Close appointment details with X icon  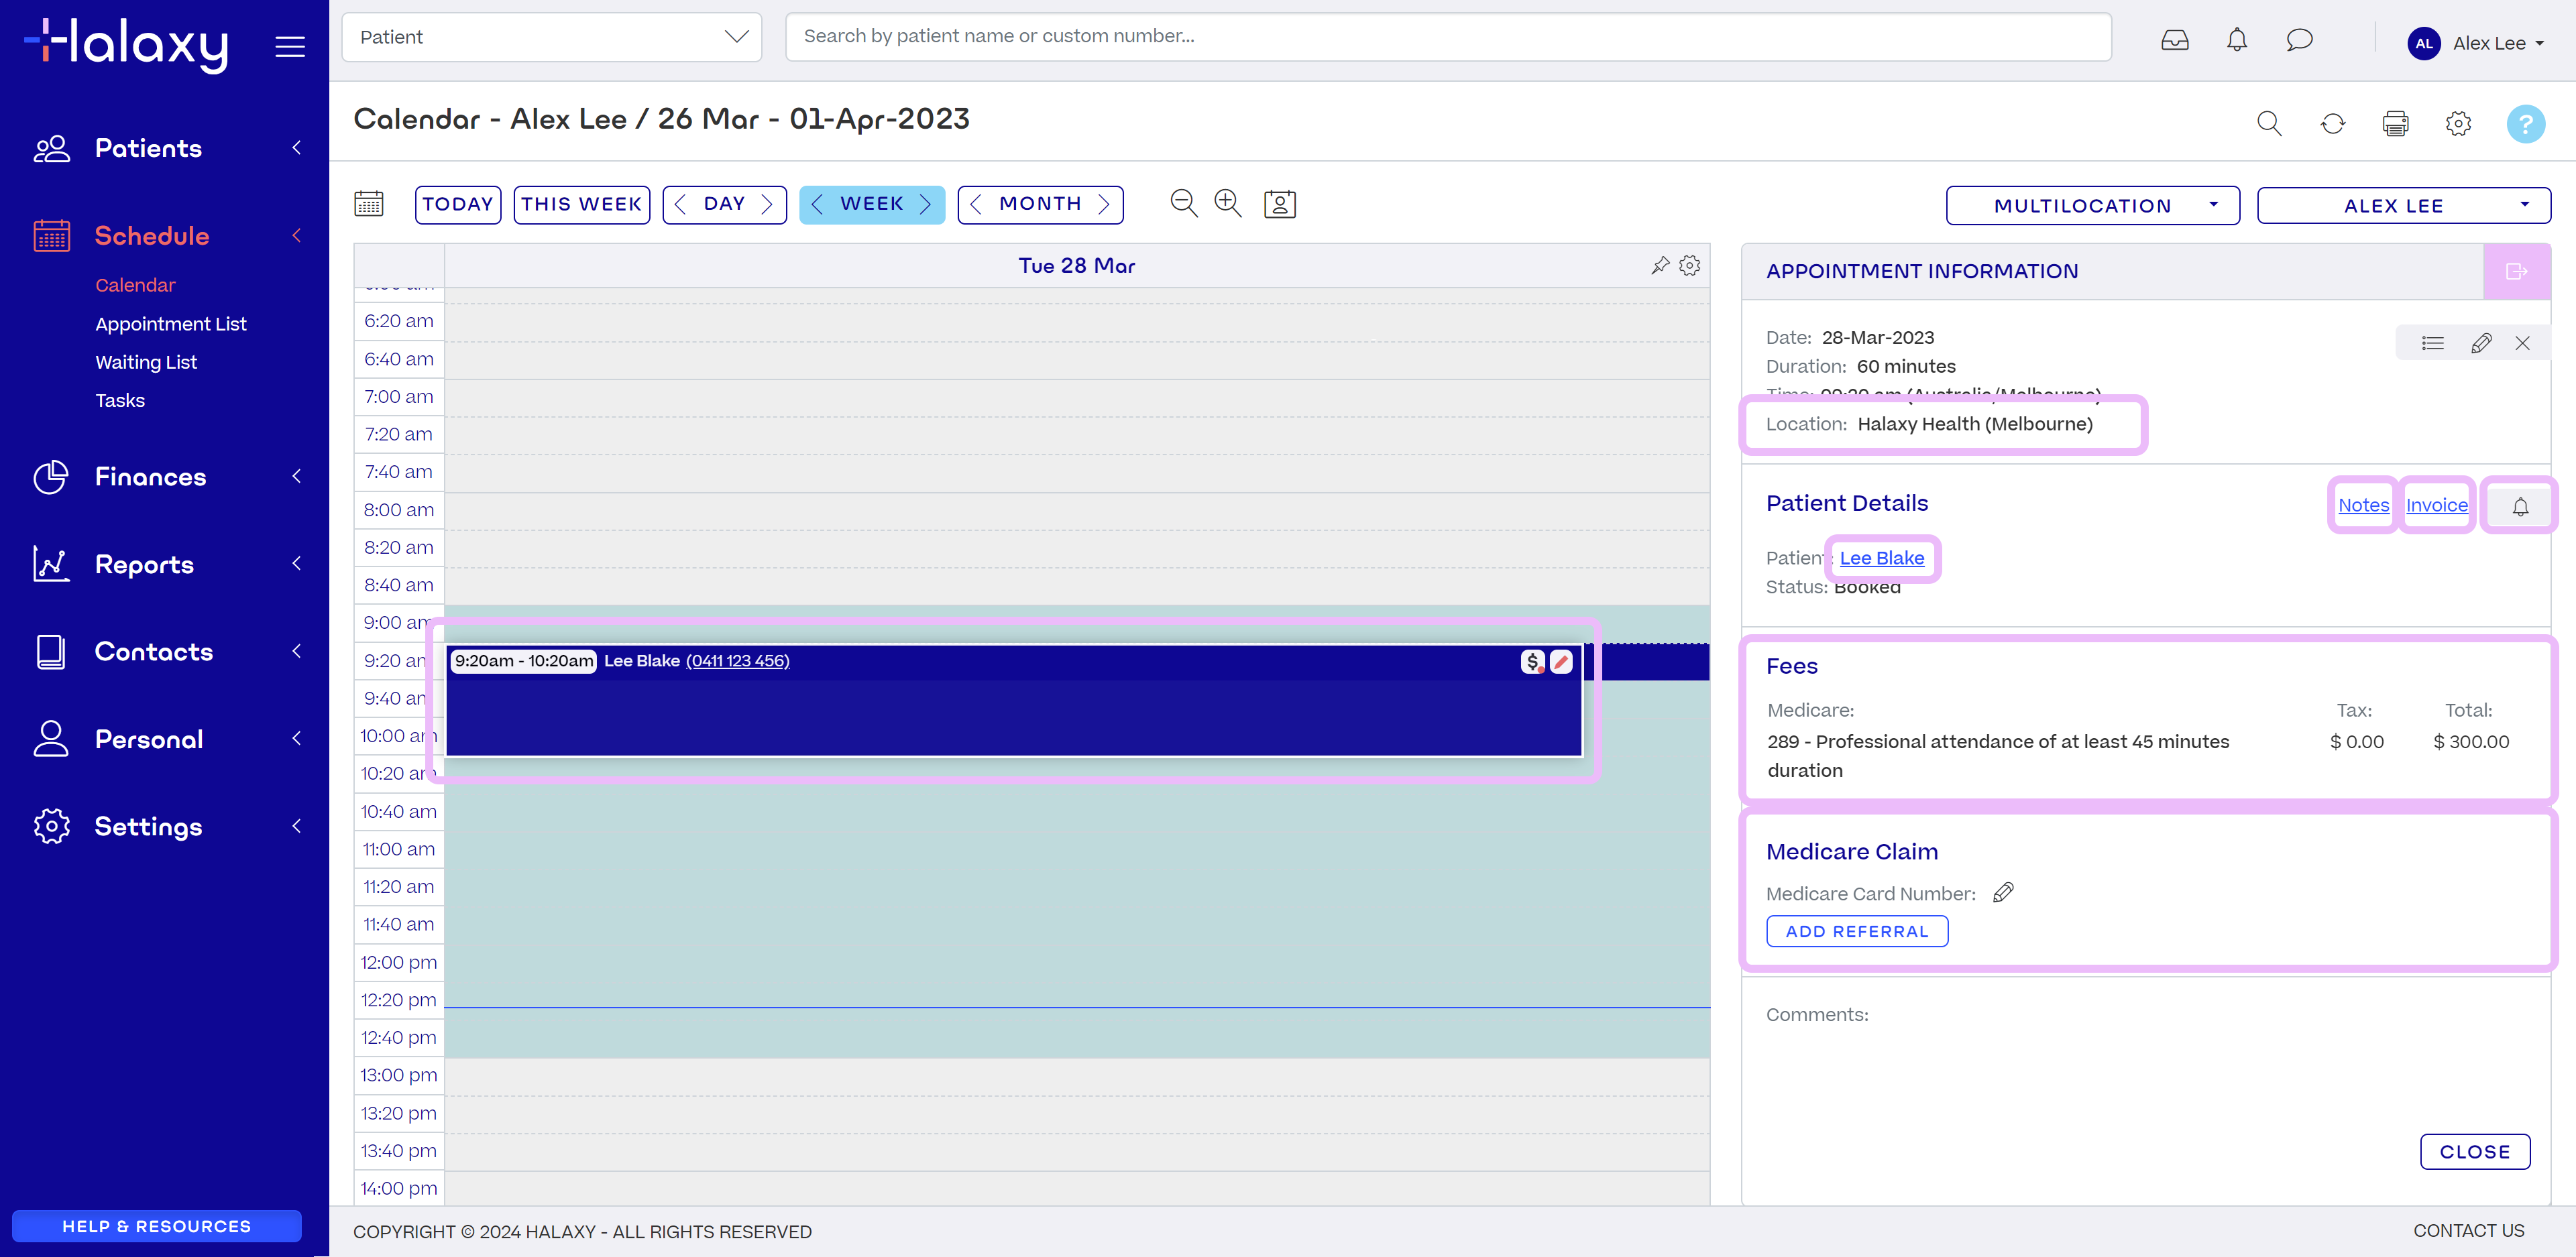tap(2522, 343)
